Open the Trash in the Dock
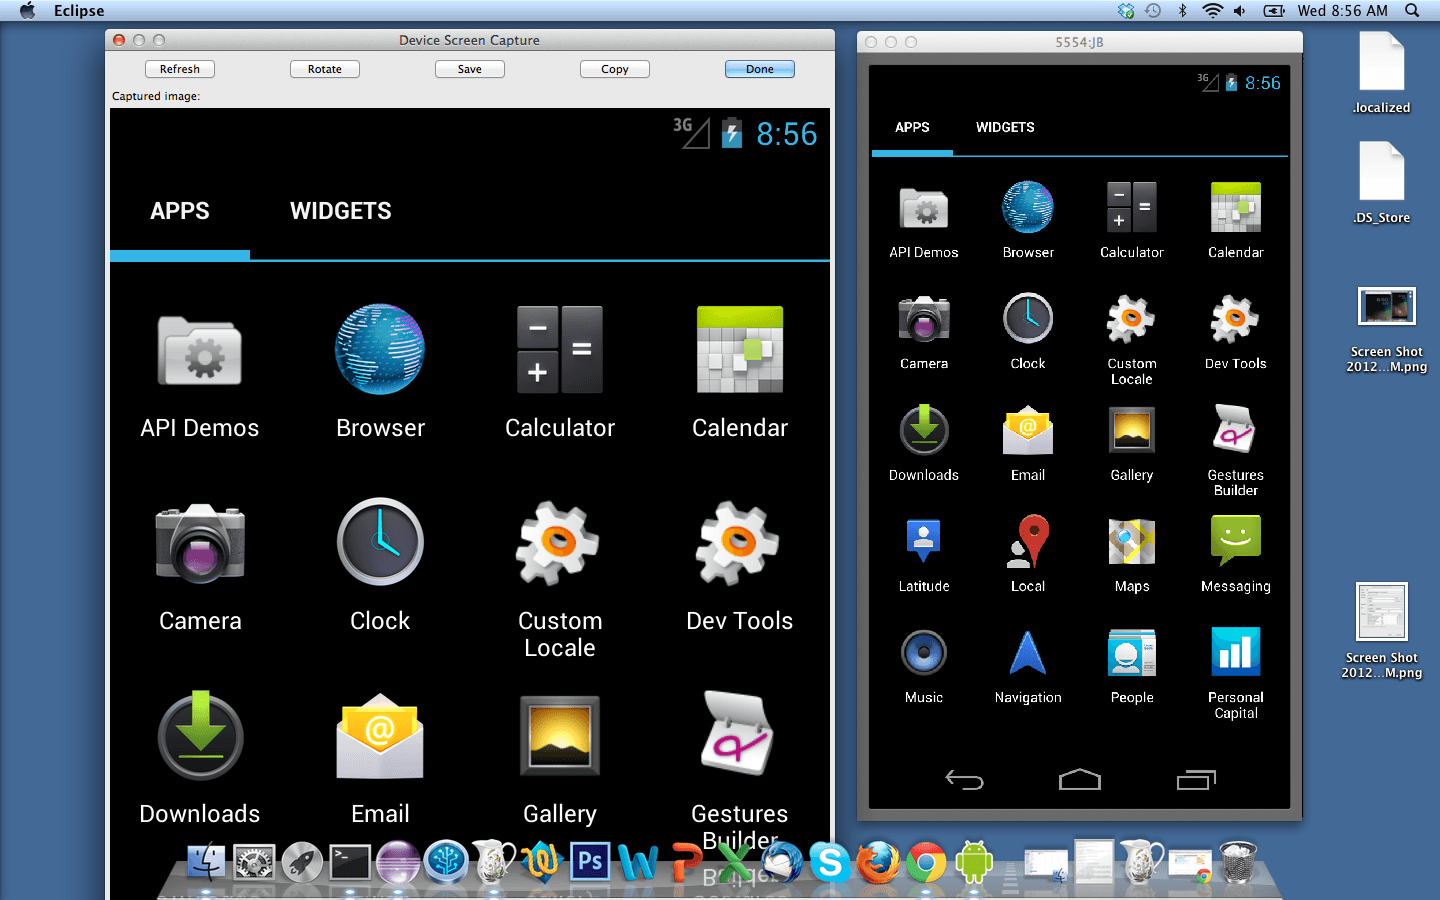 pyautogui.click(x=1238, y=862)
